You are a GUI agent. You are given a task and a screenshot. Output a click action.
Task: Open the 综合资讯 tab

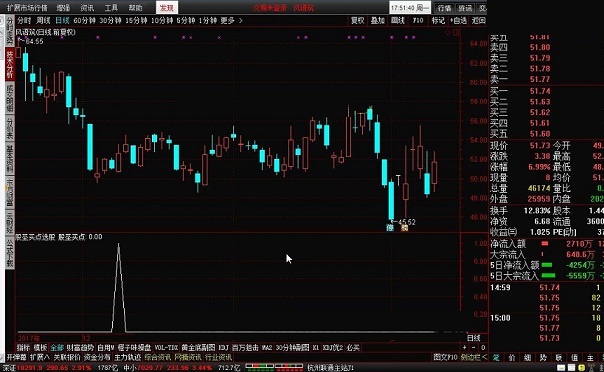coord(158,357)
